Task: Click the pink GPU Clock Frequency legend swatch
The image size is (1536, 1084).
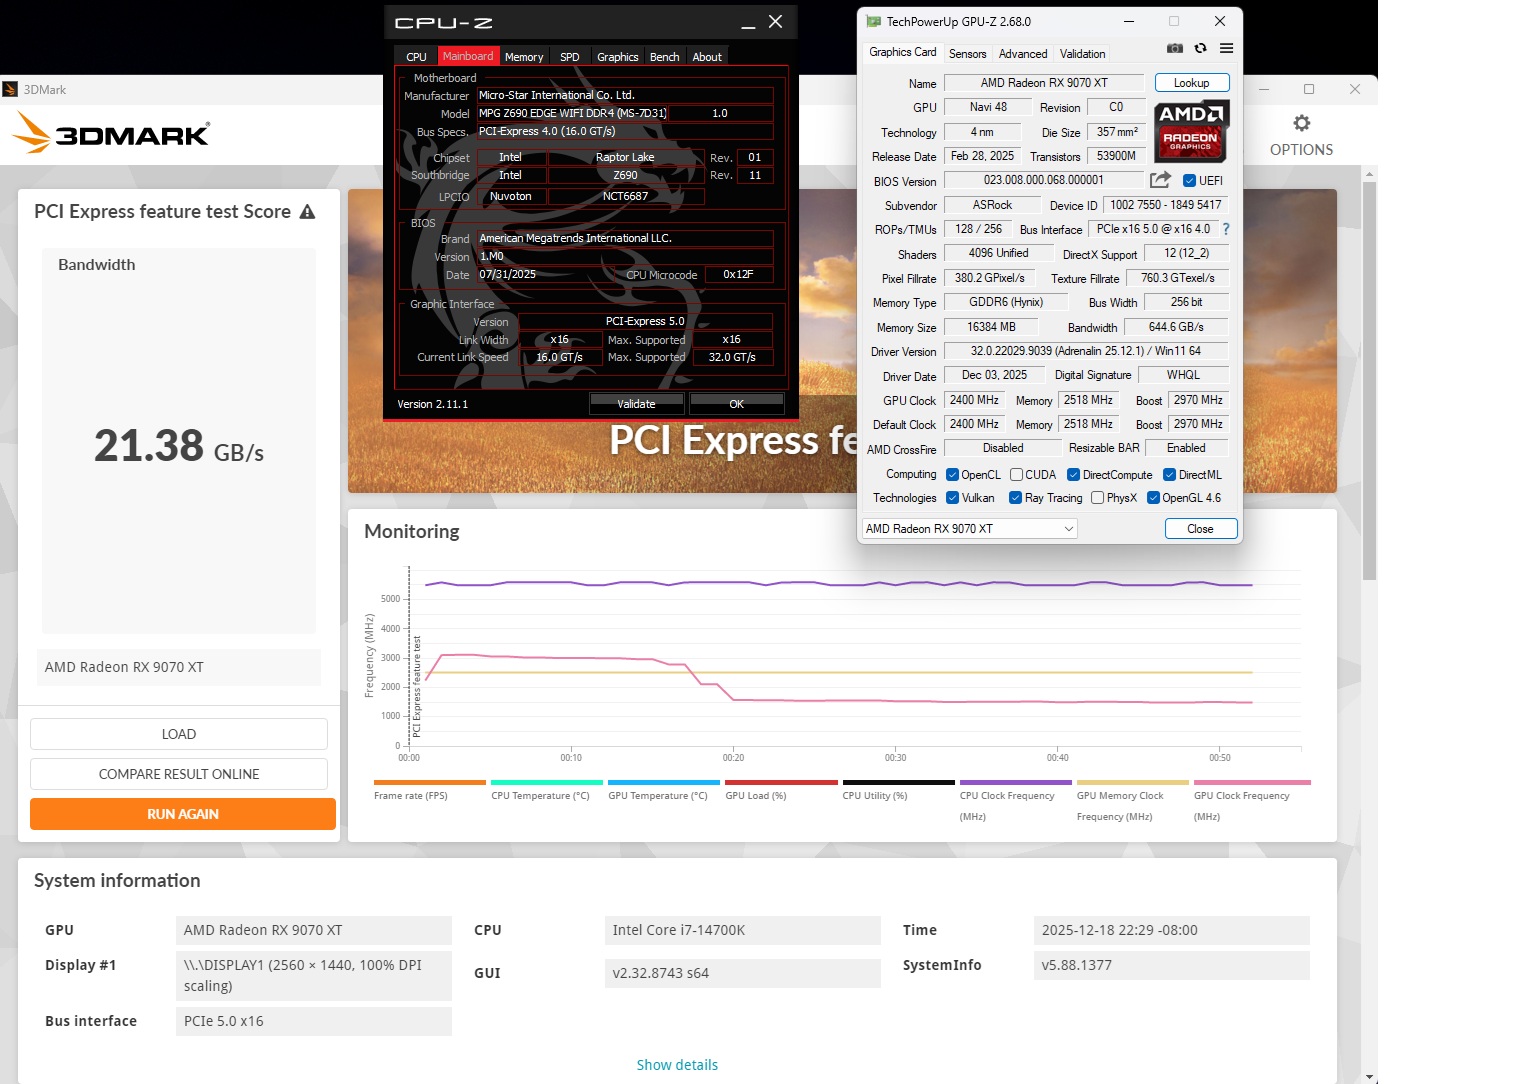Action: pos(1252,783)
